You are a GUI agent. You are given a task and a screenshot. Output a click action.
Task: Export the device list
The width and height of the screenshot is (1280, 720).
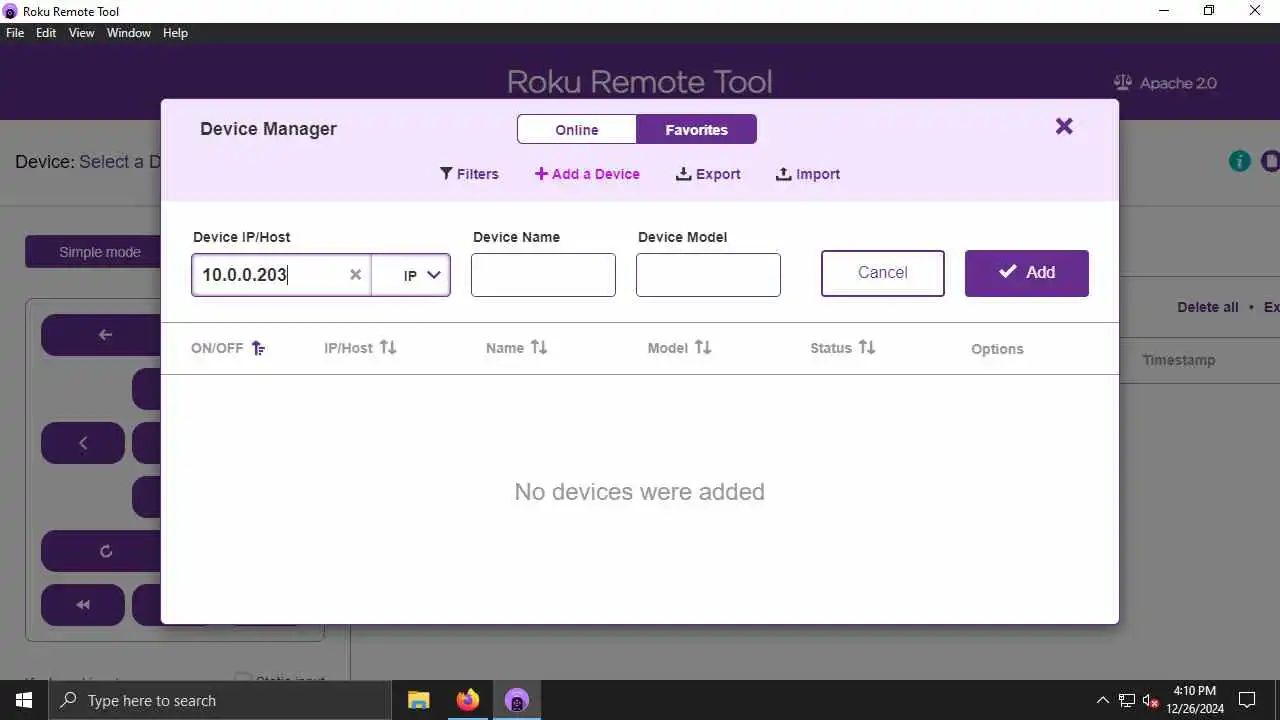coord(708,174)
